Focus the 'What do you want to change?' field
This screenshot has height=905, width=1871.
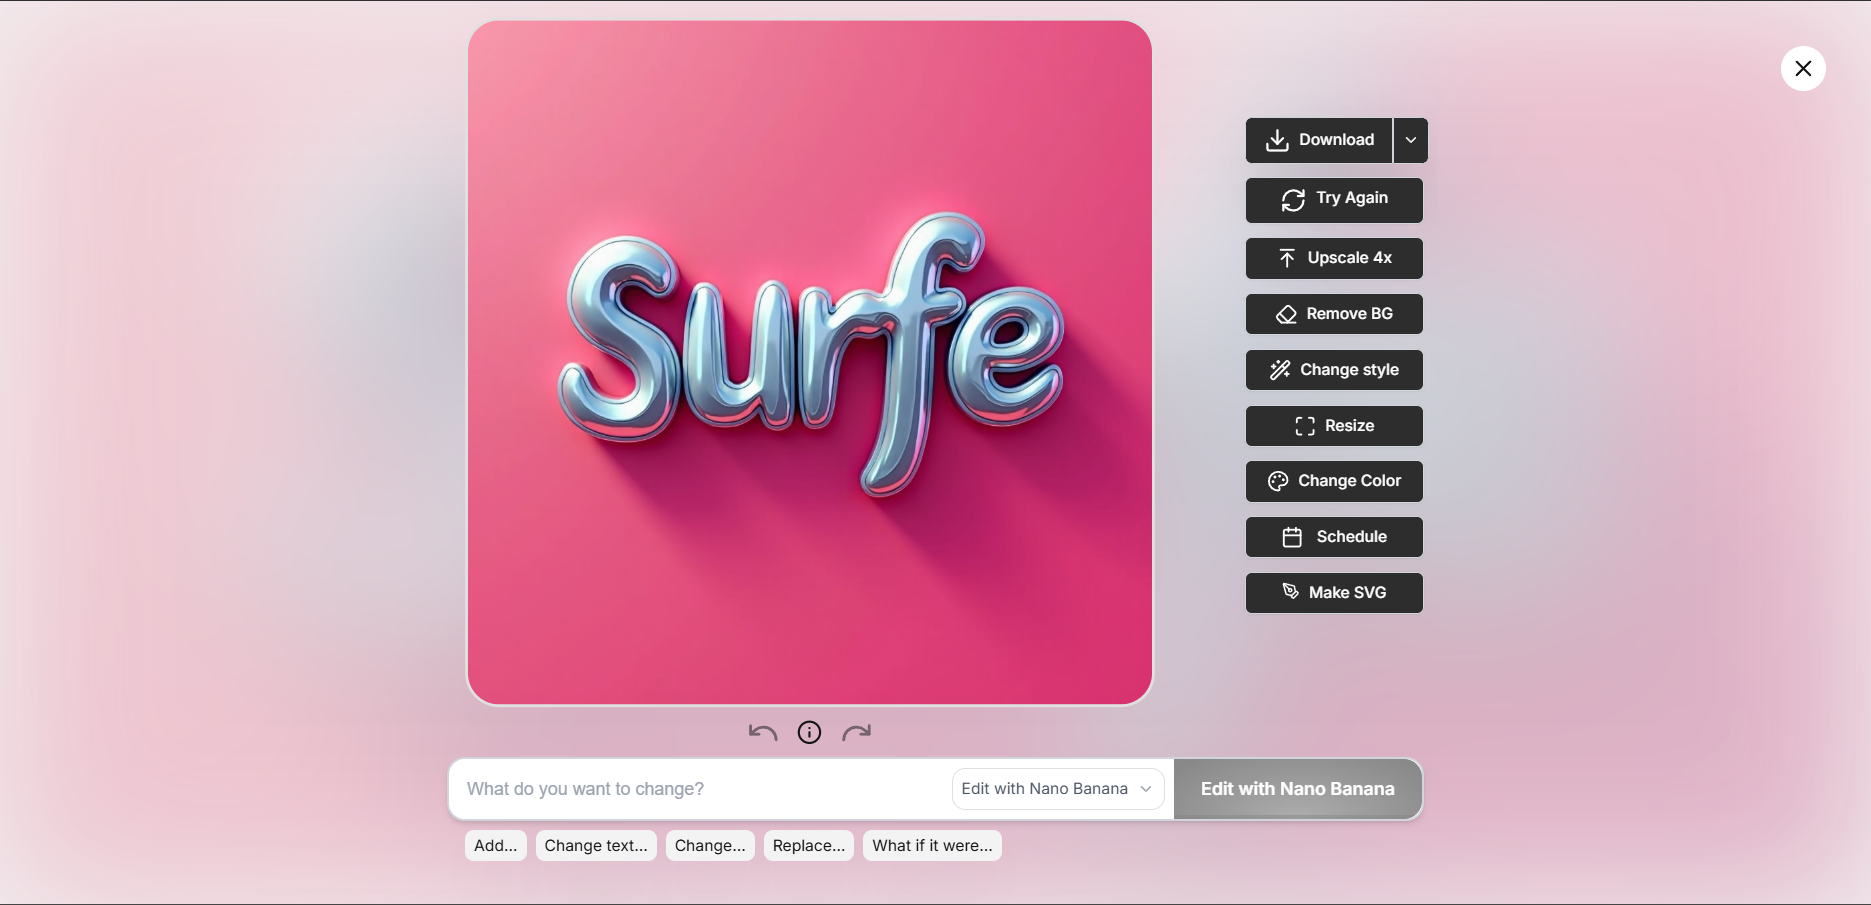coord(700,789)
